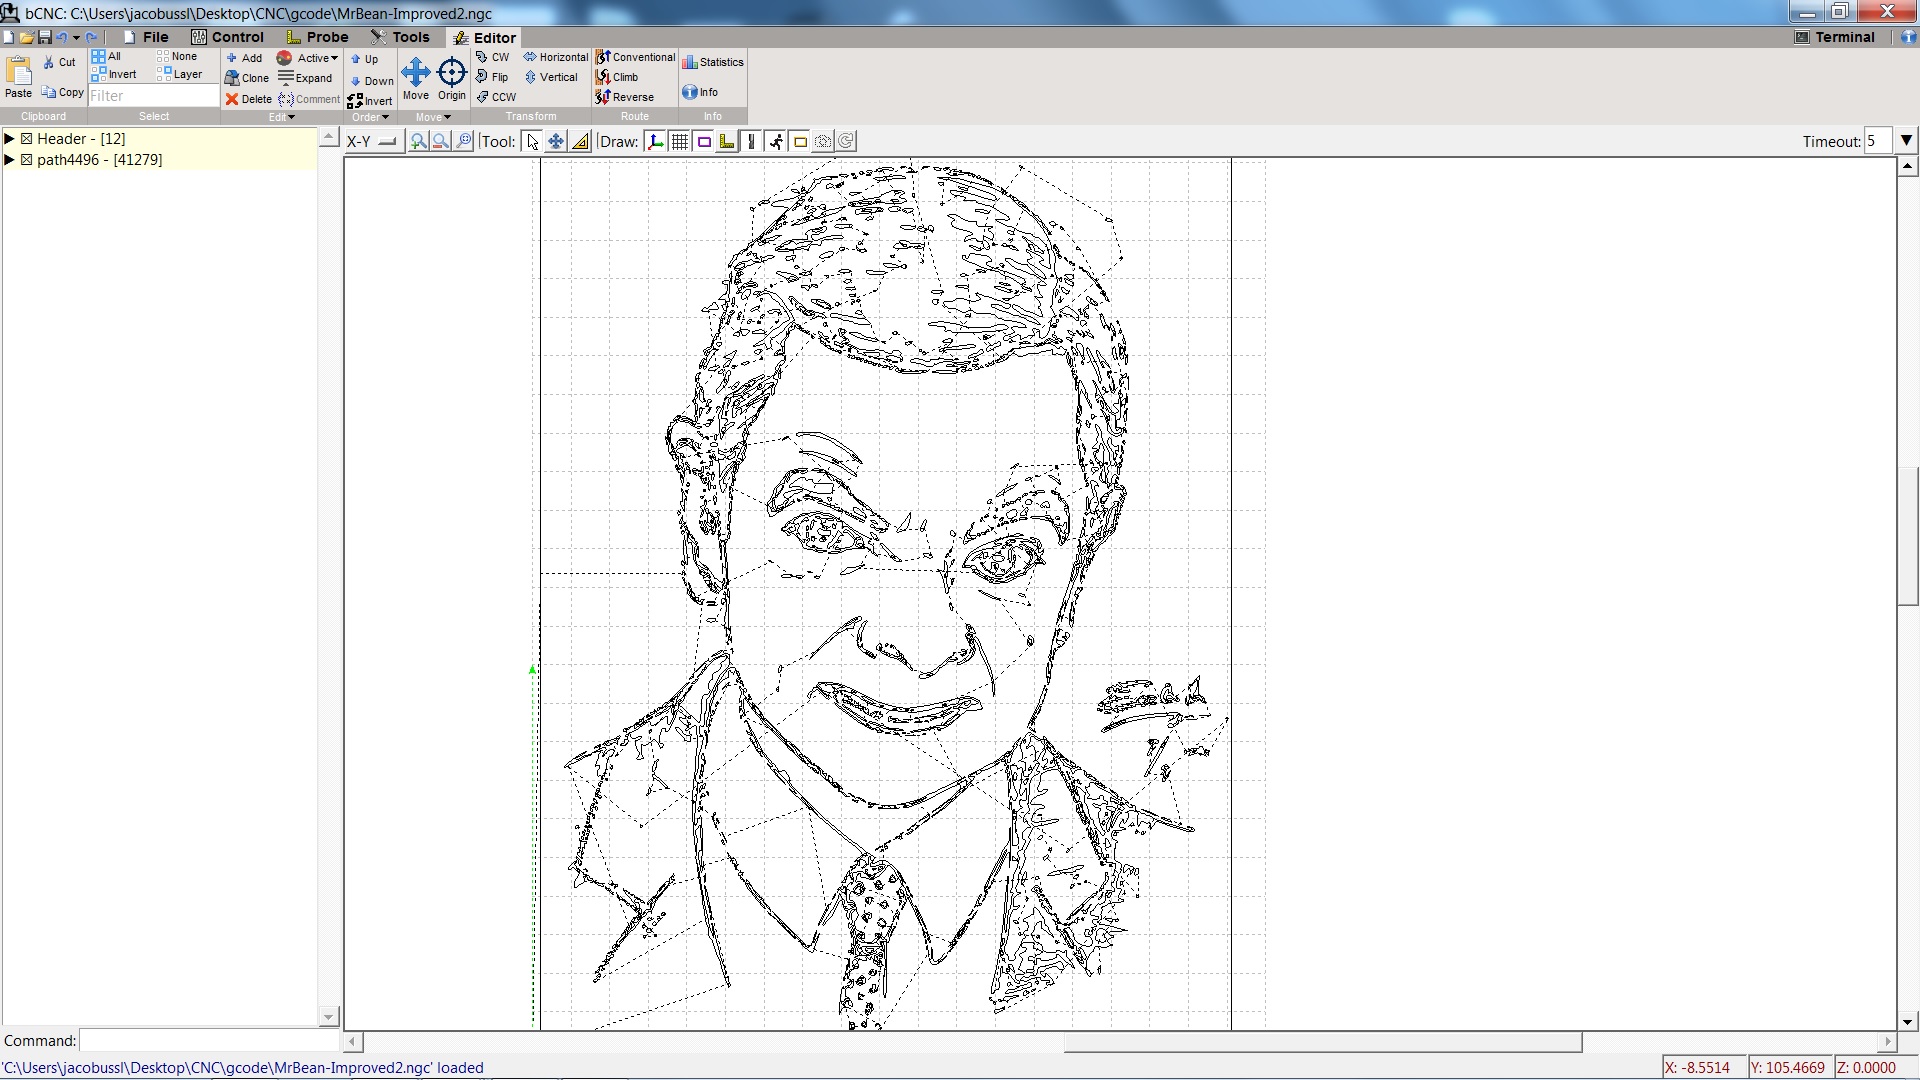The height and width of the screenshot is (1080, 1920).
Task: Toggle grid display
Action: click(680, 141)
